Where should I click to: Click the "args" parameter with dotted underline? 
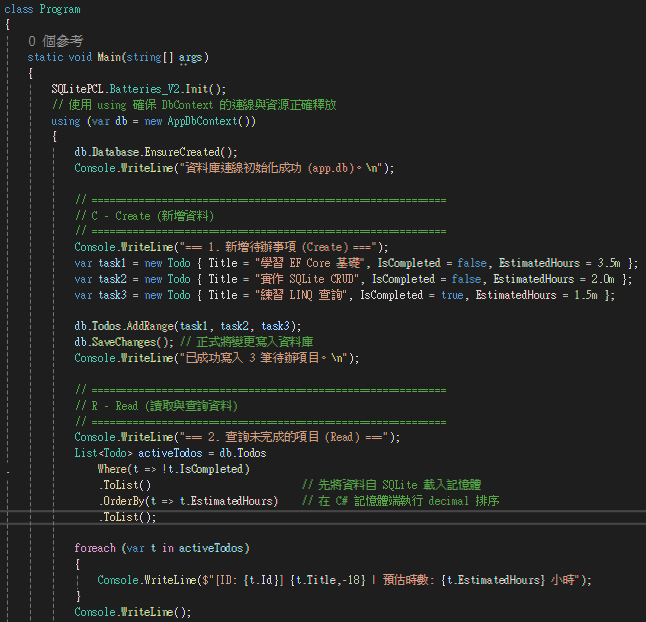190,57
